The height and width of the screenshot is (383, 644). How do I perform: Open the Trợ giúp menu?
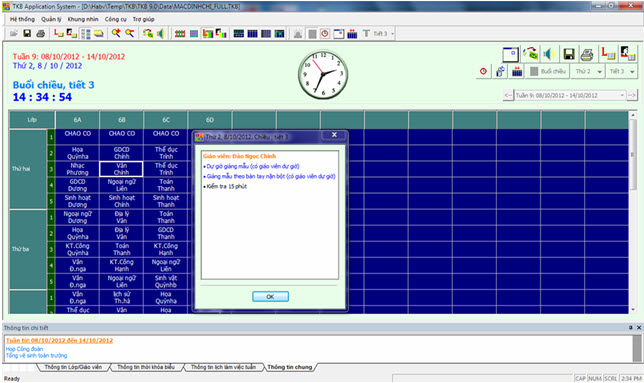pyautogui.click(x=143, y=19)
